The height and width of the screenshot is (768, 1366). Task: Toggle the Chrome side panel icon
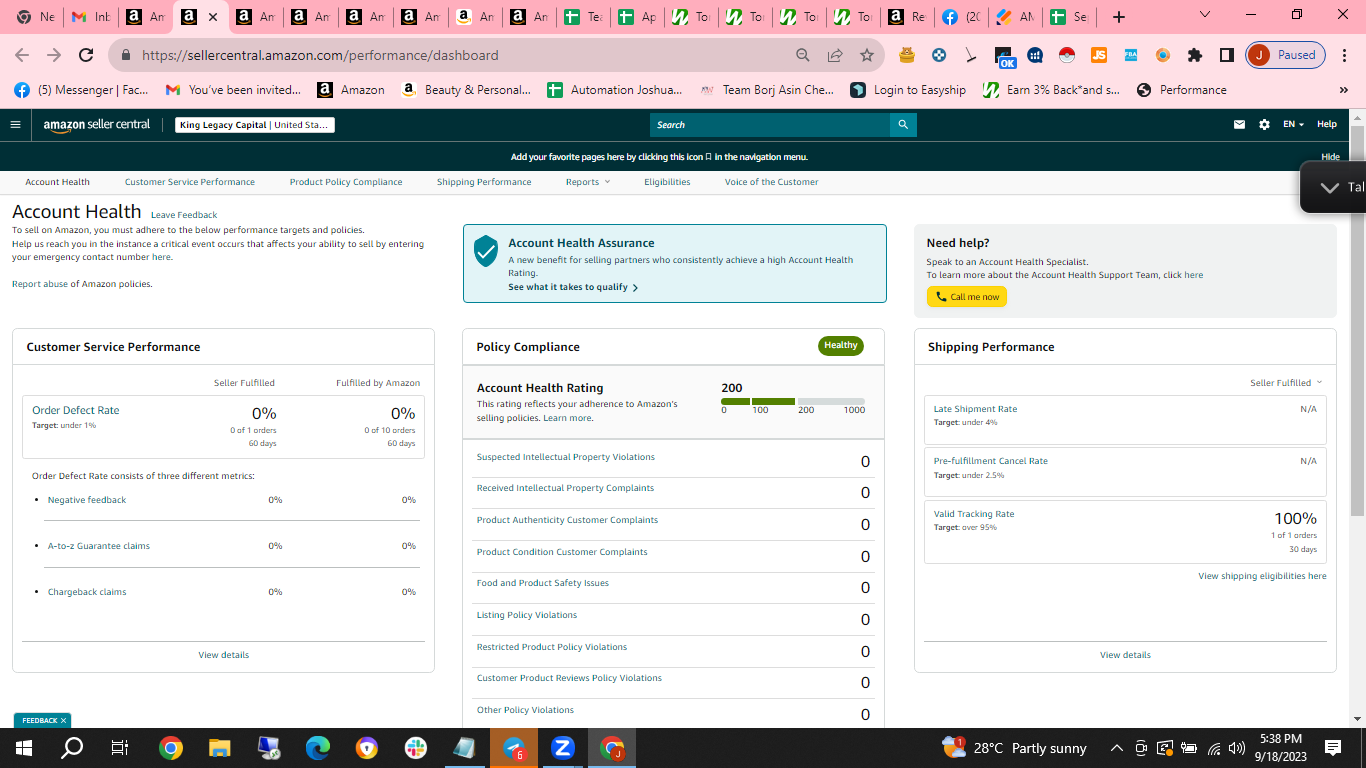click(x=1226, y=55)
